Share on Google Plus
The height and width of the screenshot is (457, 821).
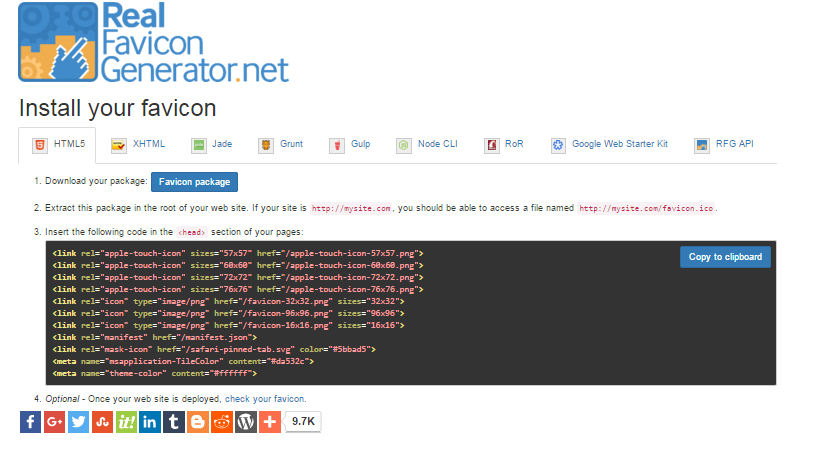click(54, 422)
